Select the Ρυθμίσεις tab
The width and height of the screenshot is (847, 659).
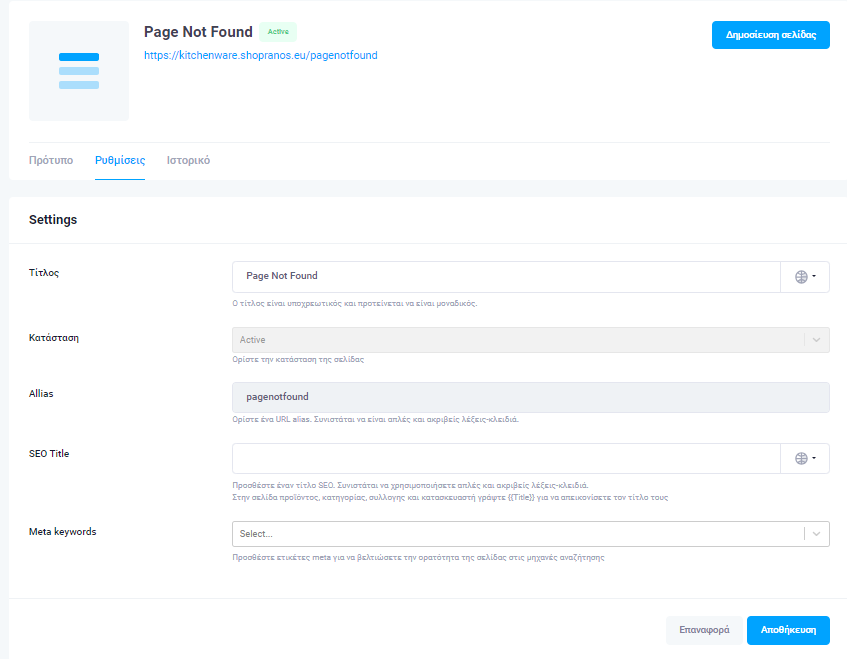pos(120,160)
